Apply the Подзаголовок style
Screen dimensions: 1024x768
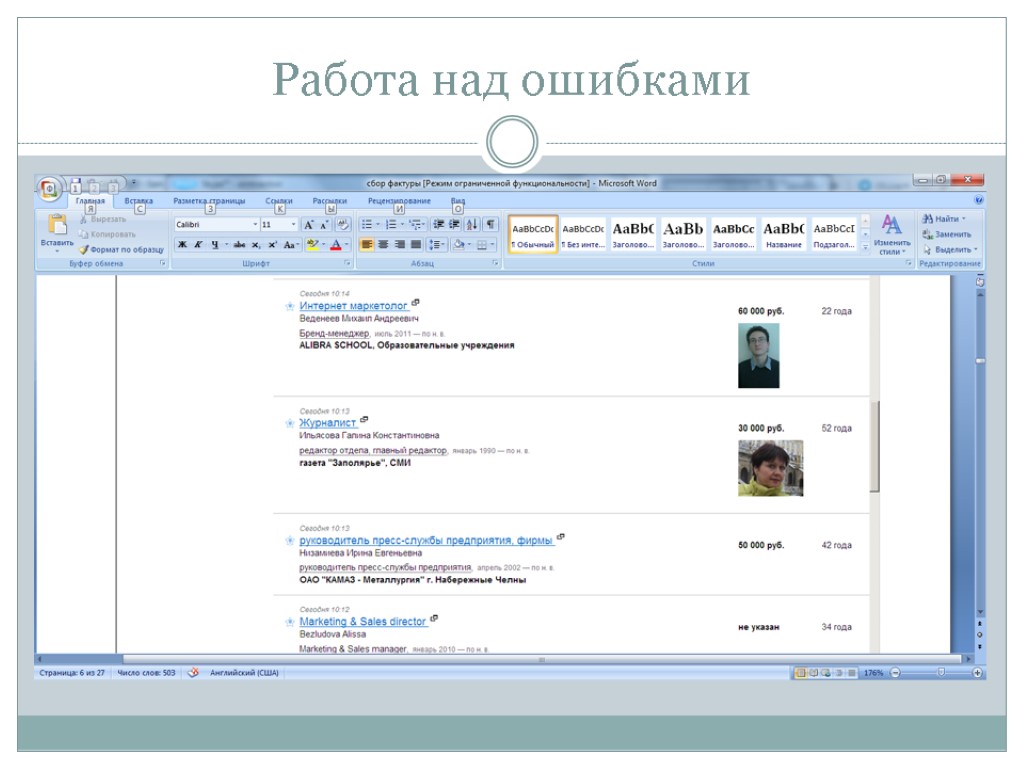point(834,235)
